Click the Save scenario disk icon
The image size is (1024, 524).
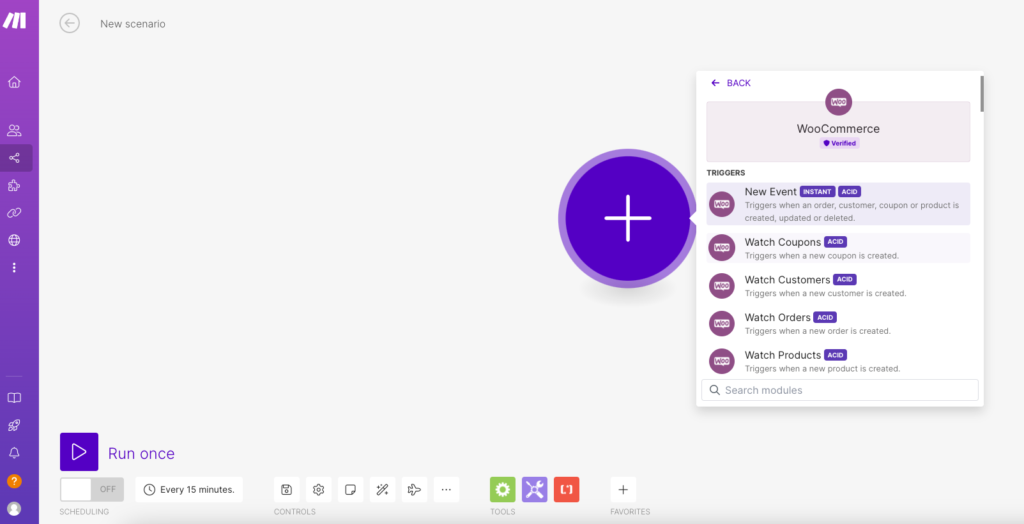pos(287,489)
